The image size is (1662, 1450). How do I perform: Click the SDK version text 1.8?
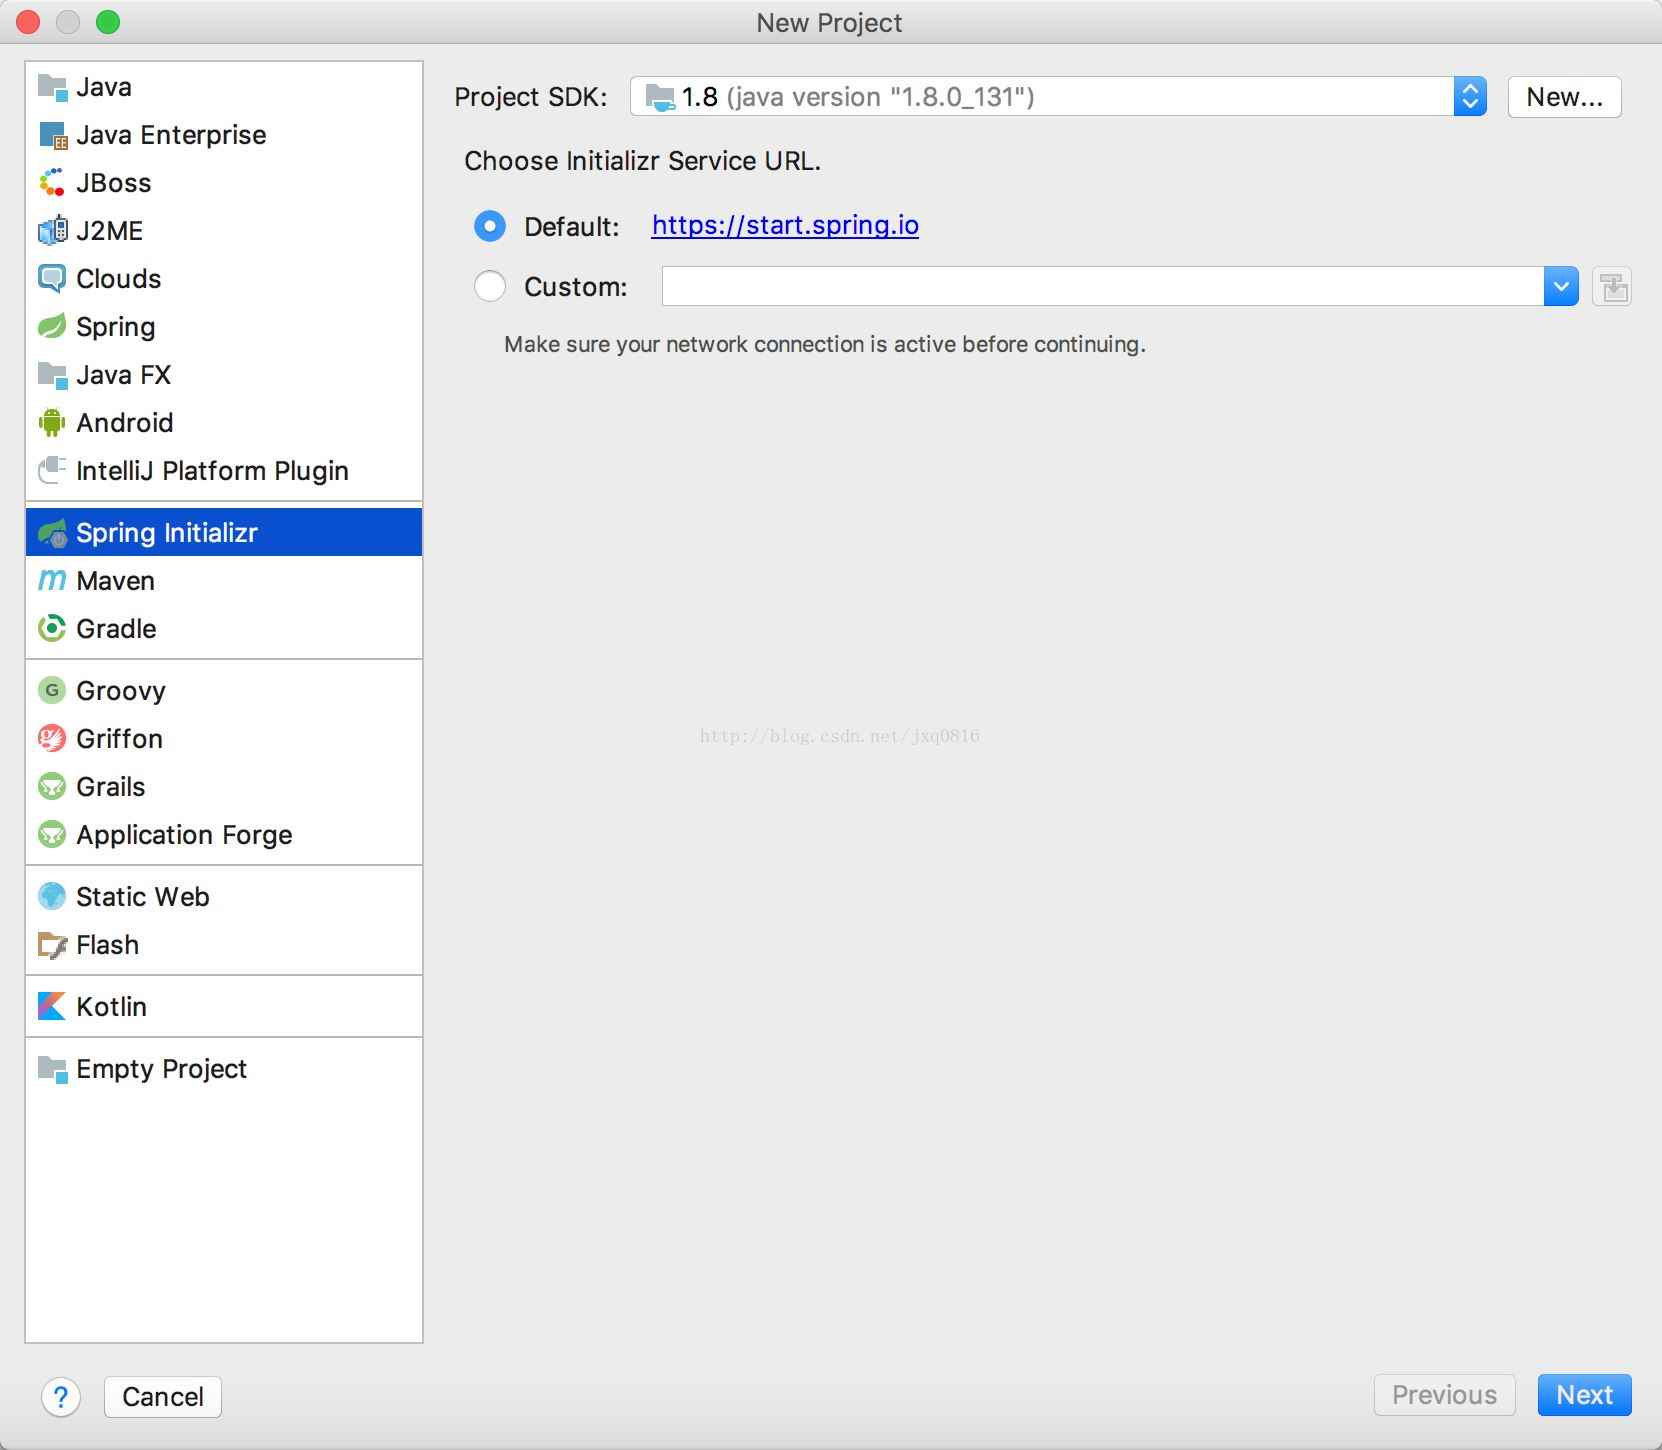tap(700, 97)
